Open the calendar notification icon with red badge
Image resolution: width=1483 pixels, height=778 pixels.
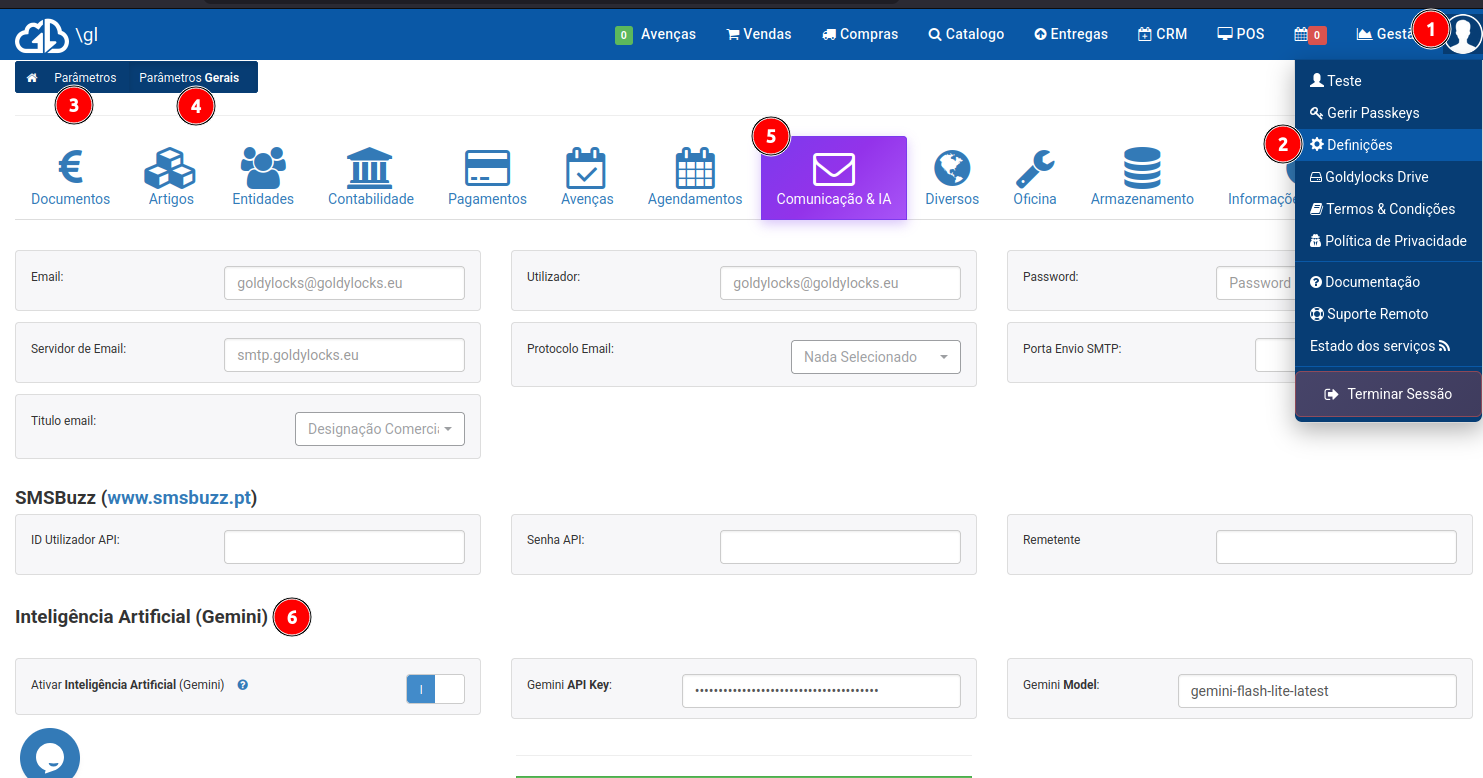(x=1310, y=34)
